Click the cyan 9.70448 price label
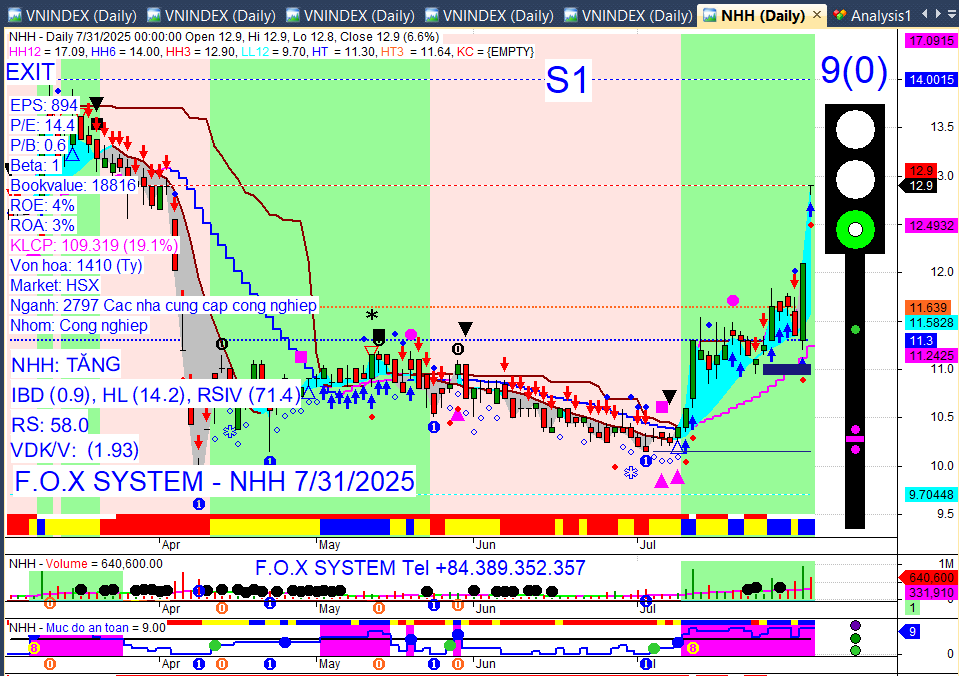 click(x=931, y=494)
